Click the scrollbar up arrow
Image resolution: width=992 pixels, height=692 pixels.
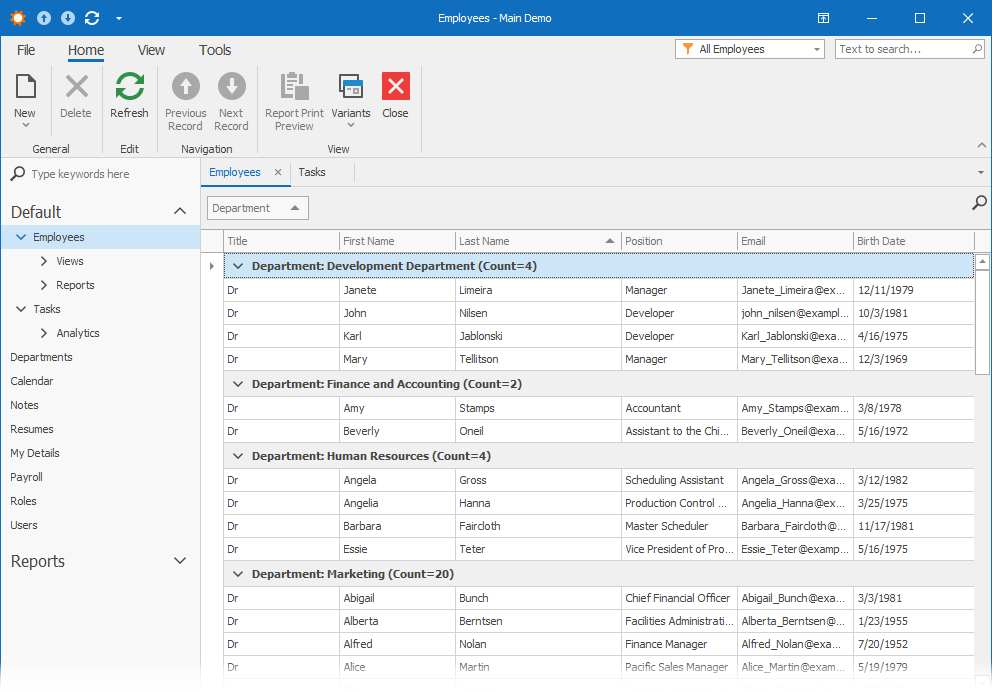(982, 261)
